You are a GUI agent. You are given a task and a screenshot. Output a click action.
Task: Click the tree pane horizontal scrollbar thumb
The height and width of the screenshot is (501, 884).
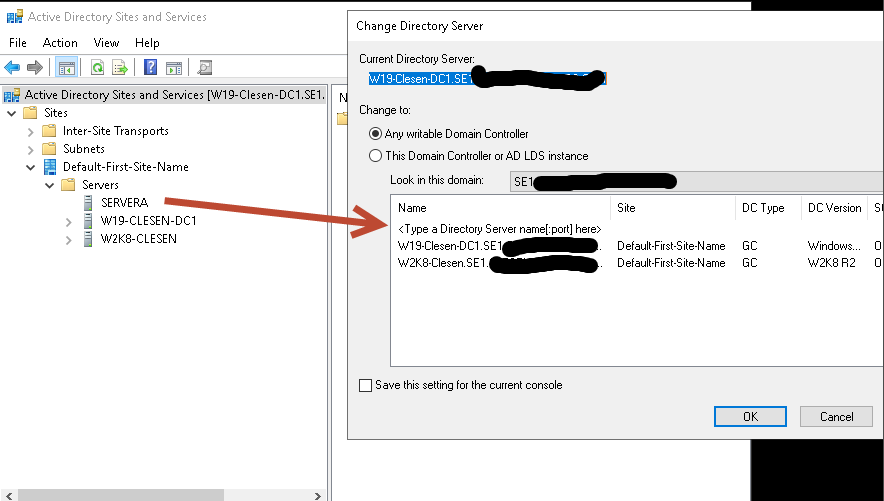(x=121, y=495)
